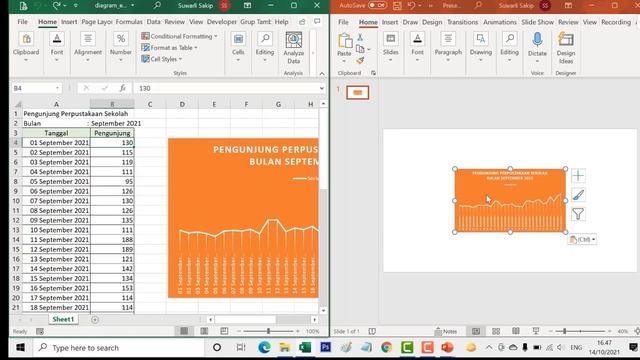
Task: Open PowerPoint Transitions tab
Action: click(462, 22)
